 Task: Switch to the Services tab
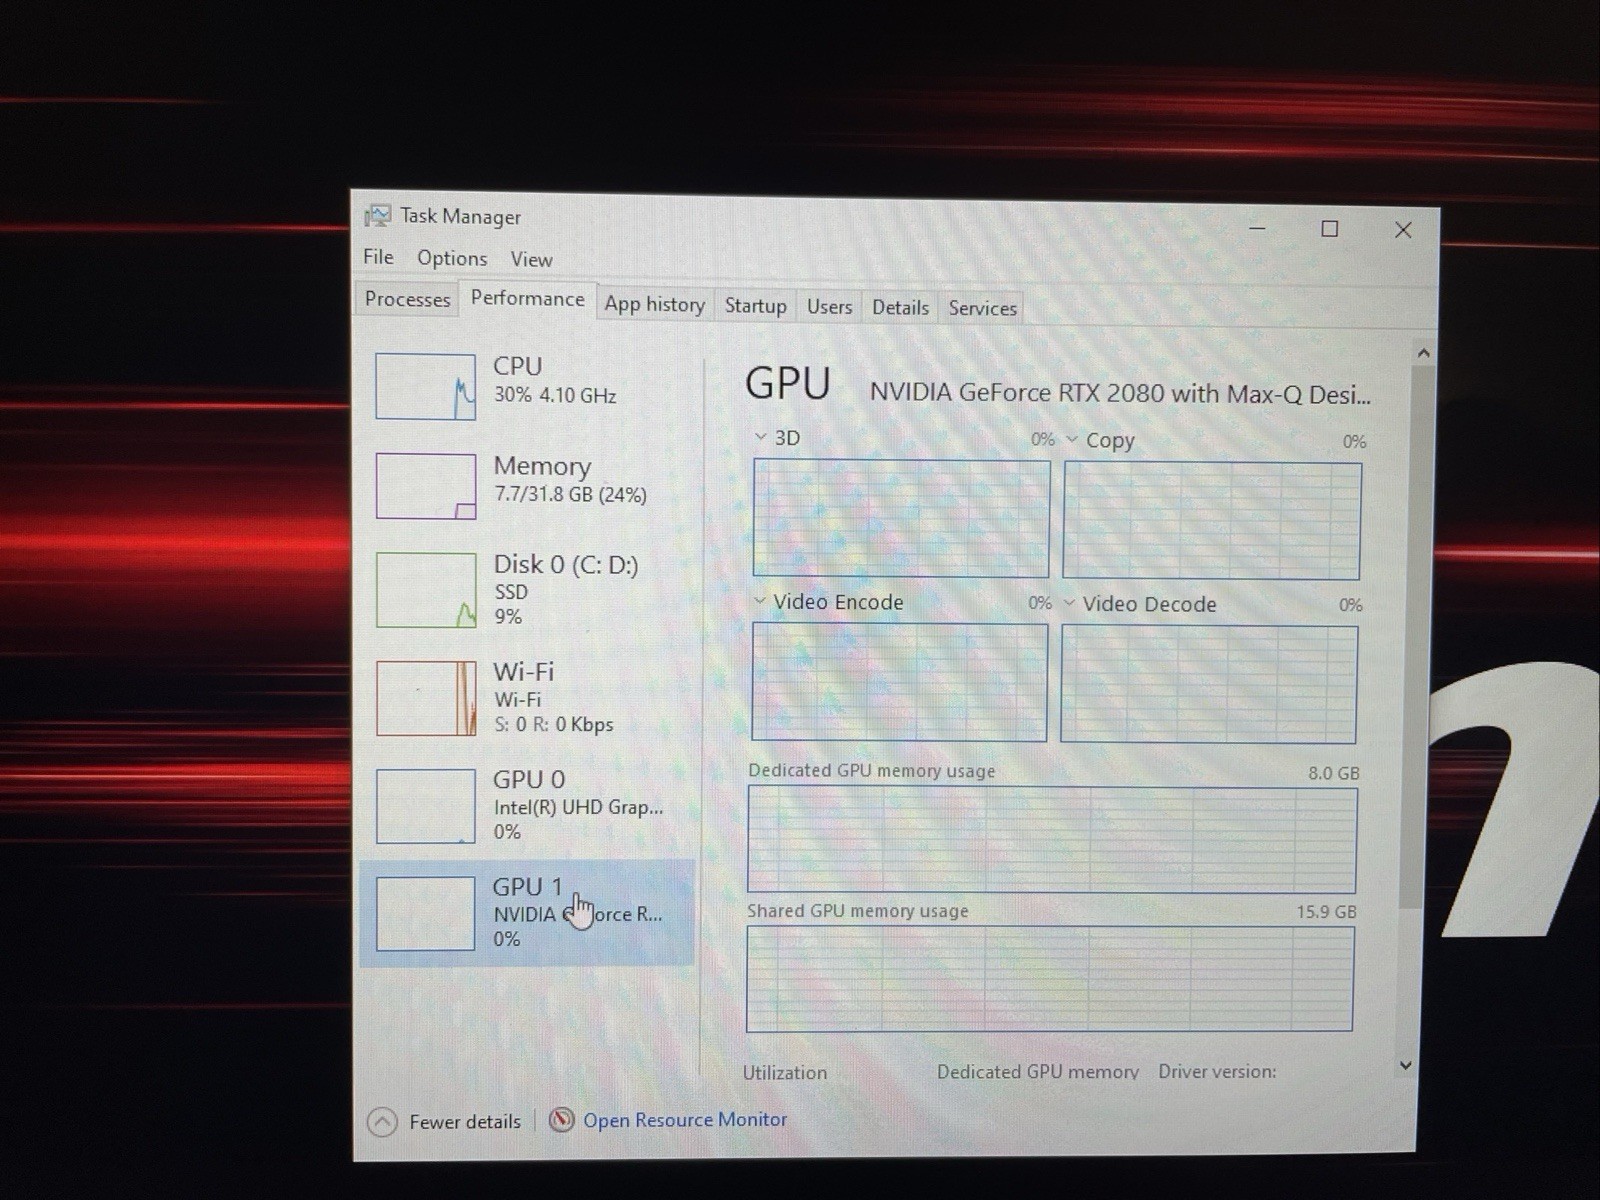(982, 308)
